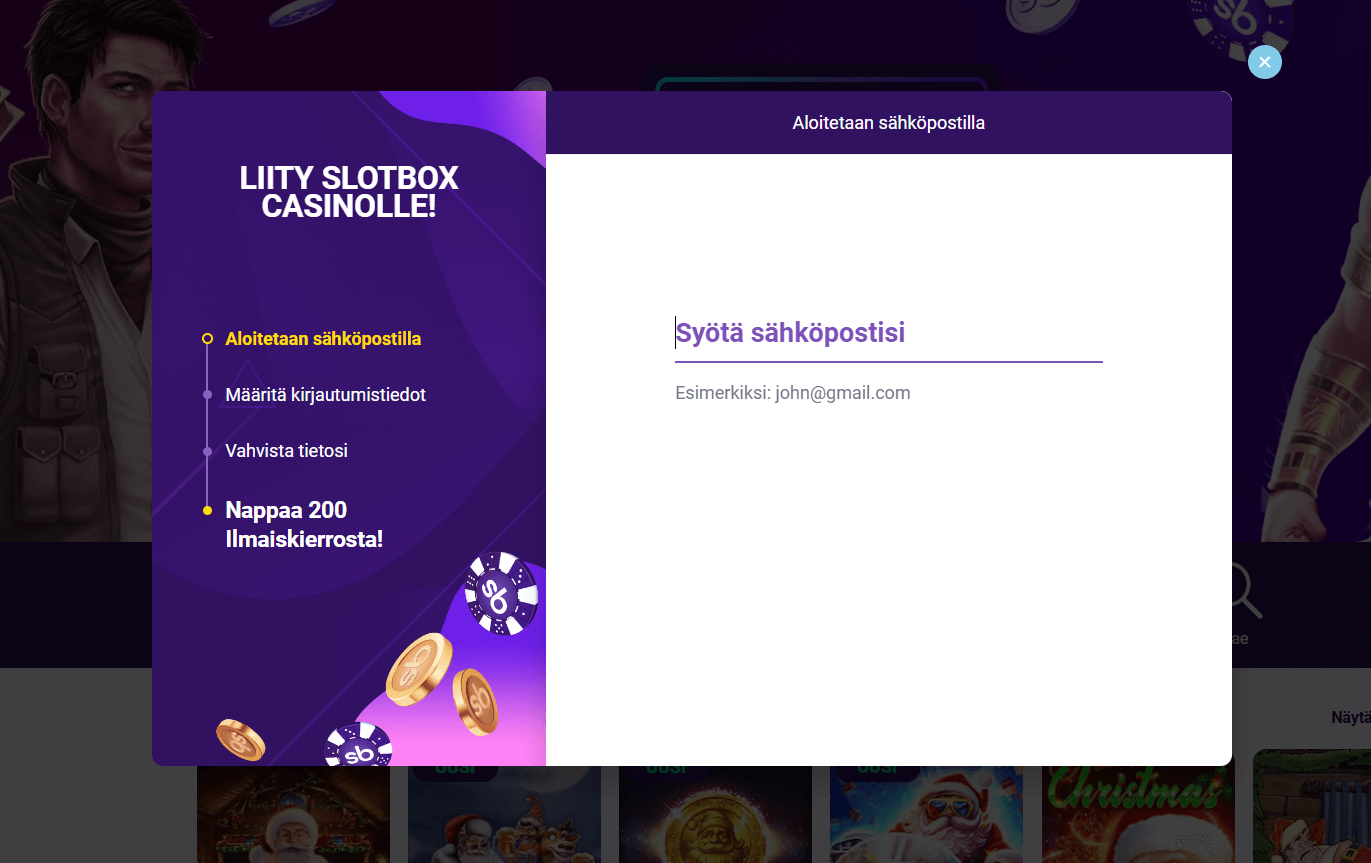This screenshot has width=1371, height=863.
Task: Click yellow dot beside 'Nappaa 200'
Action: coord(207,511)
